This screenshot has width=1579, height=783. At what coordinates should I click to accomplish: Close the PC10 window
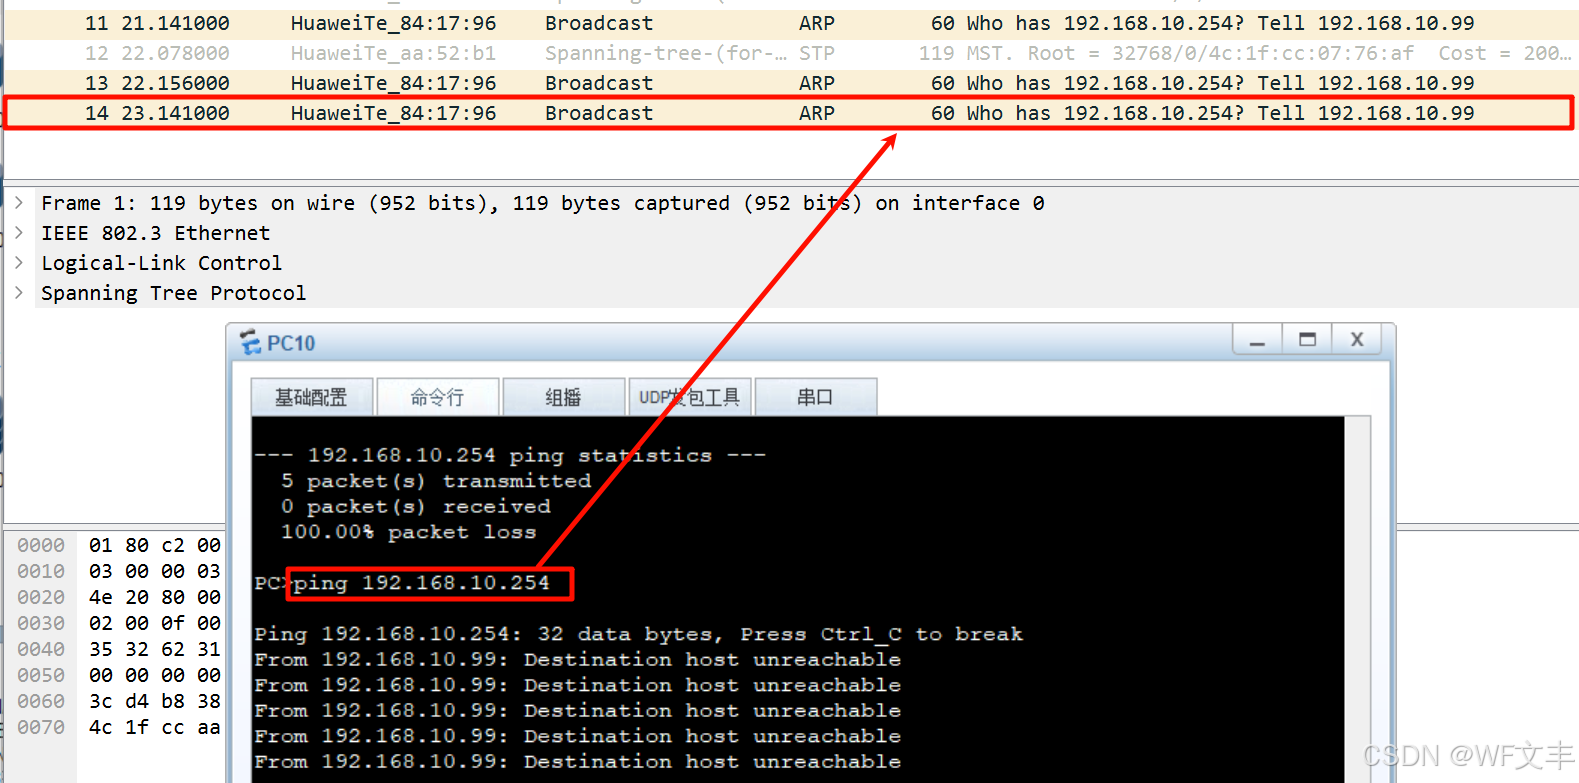(1357, 340)
